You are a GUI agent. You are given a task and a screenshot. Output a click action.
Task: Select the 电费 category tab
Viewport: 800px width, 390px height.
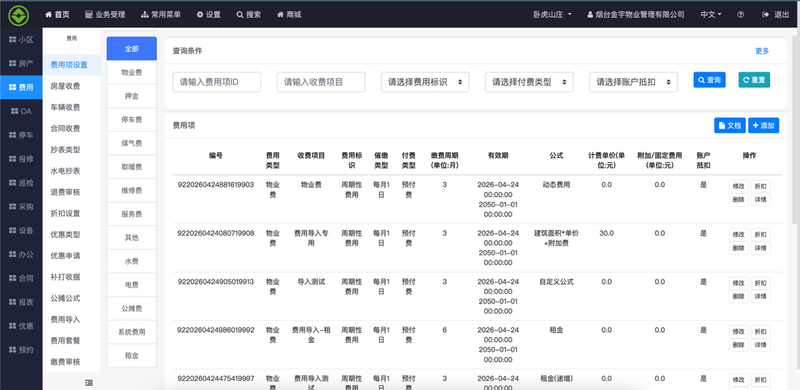(132, 285)
